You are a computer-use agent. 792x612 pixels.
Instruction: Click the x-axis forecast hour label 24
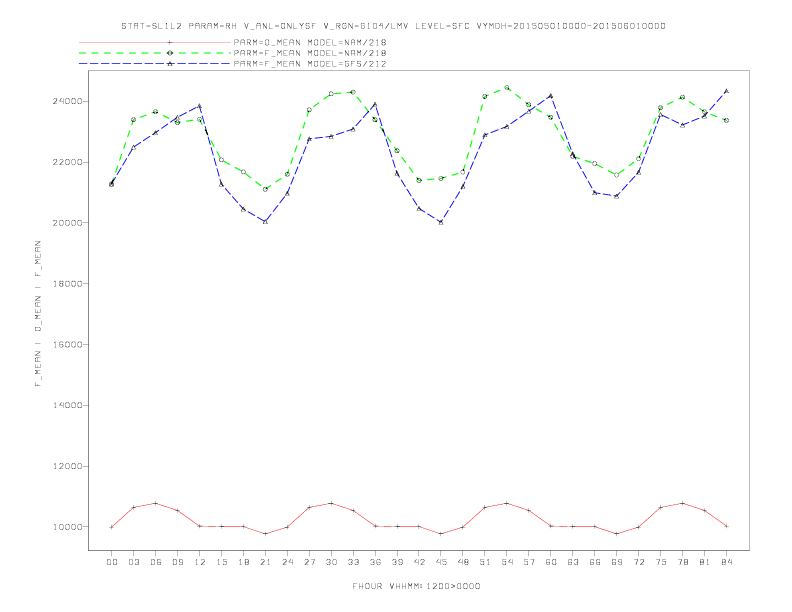(x=287, y=562)
